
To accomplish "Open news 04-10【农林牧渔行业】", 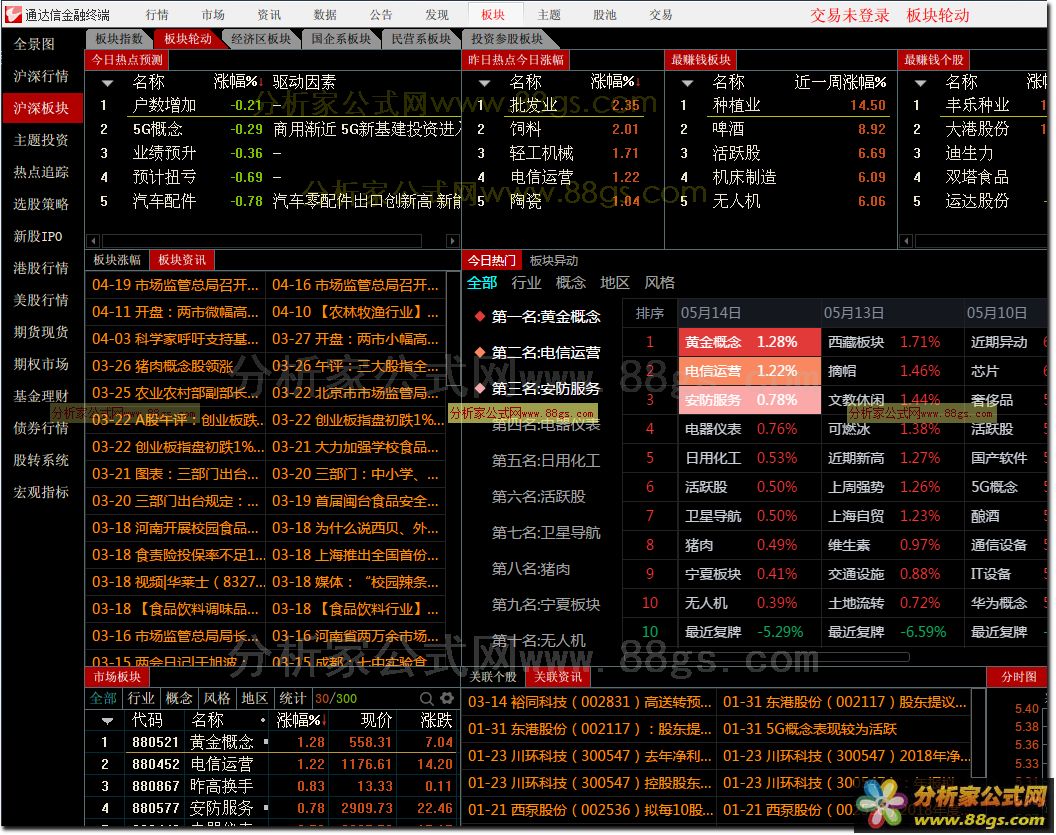I will [x=355, y=312].
